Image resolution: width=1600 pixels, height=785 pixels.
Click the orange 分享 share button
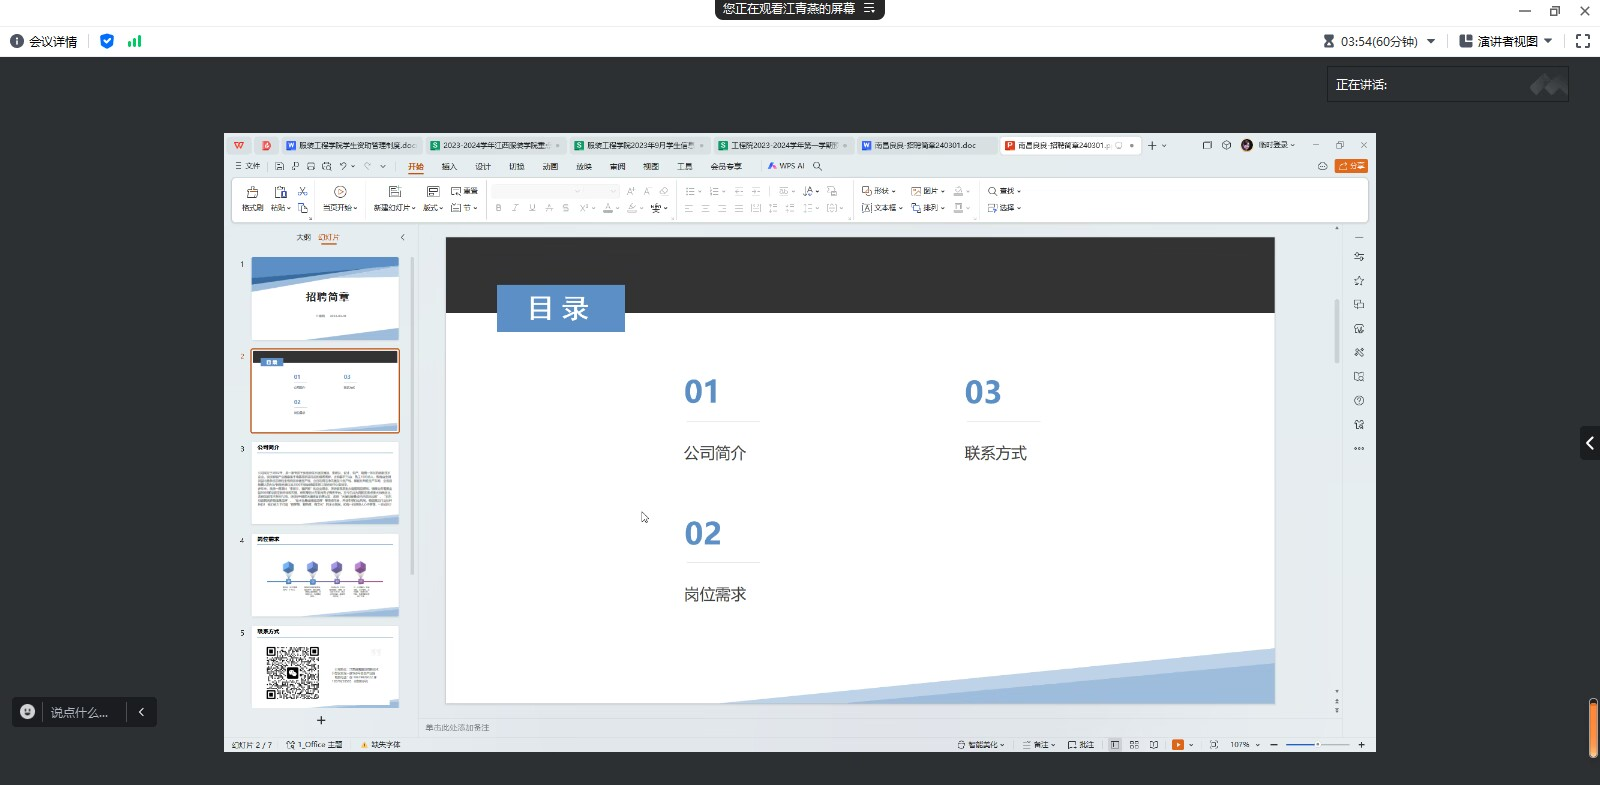[1351, 166]
